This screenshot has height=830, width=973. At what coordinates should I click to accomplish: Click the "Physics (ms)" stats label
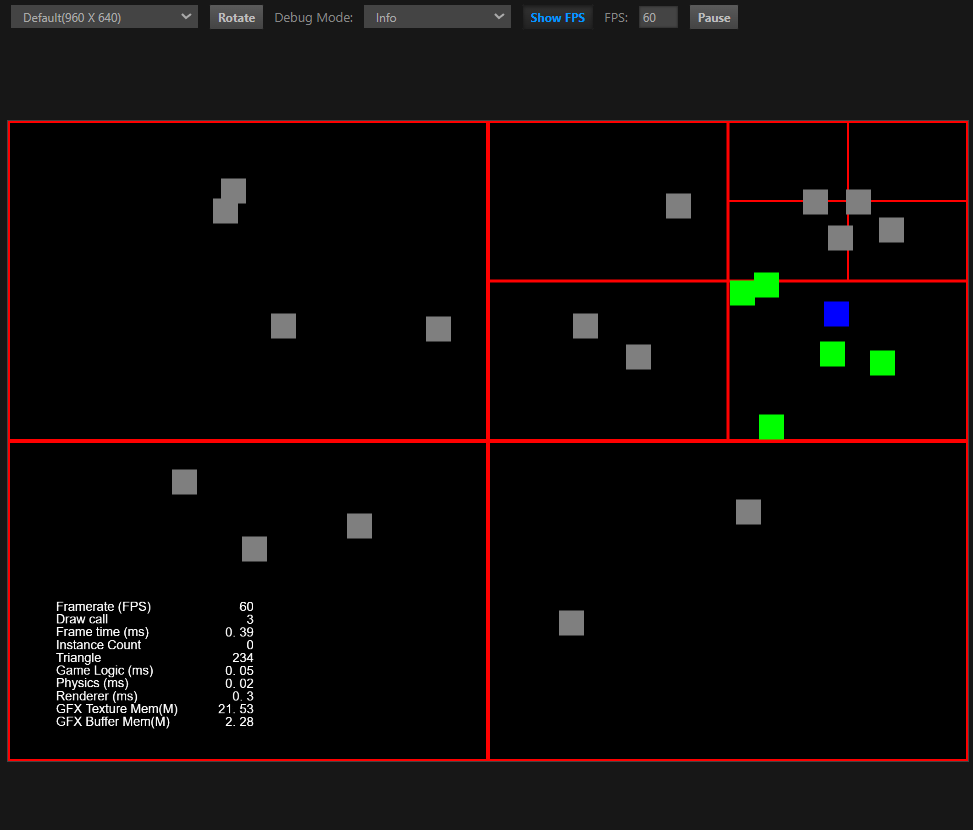point(92,683)
